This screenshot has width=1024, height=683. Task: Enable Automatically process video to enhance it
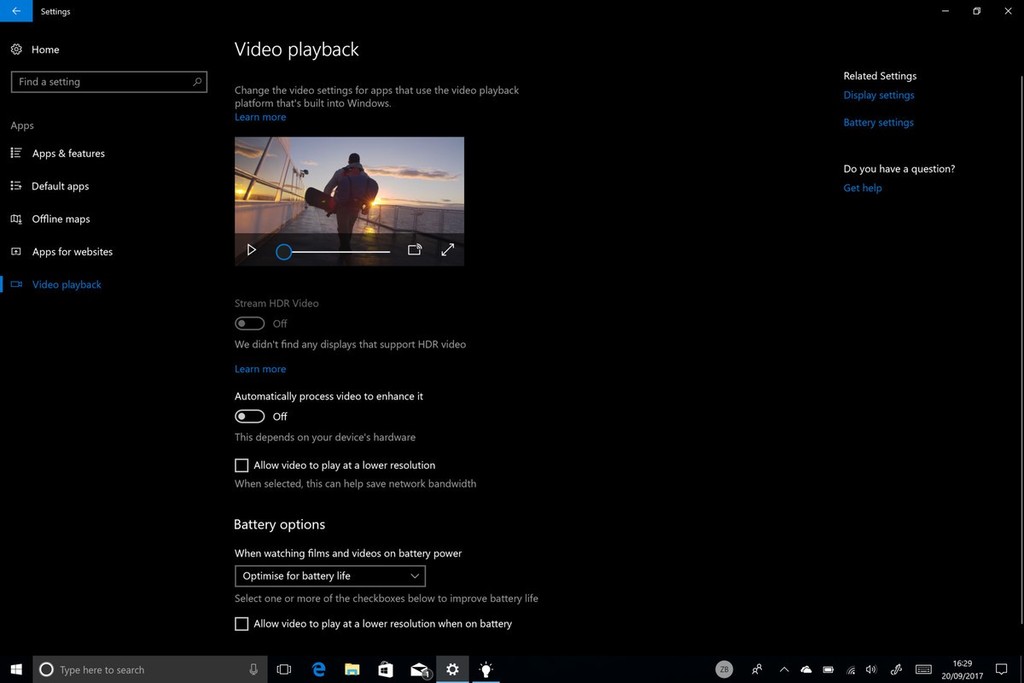pos(249,416)
